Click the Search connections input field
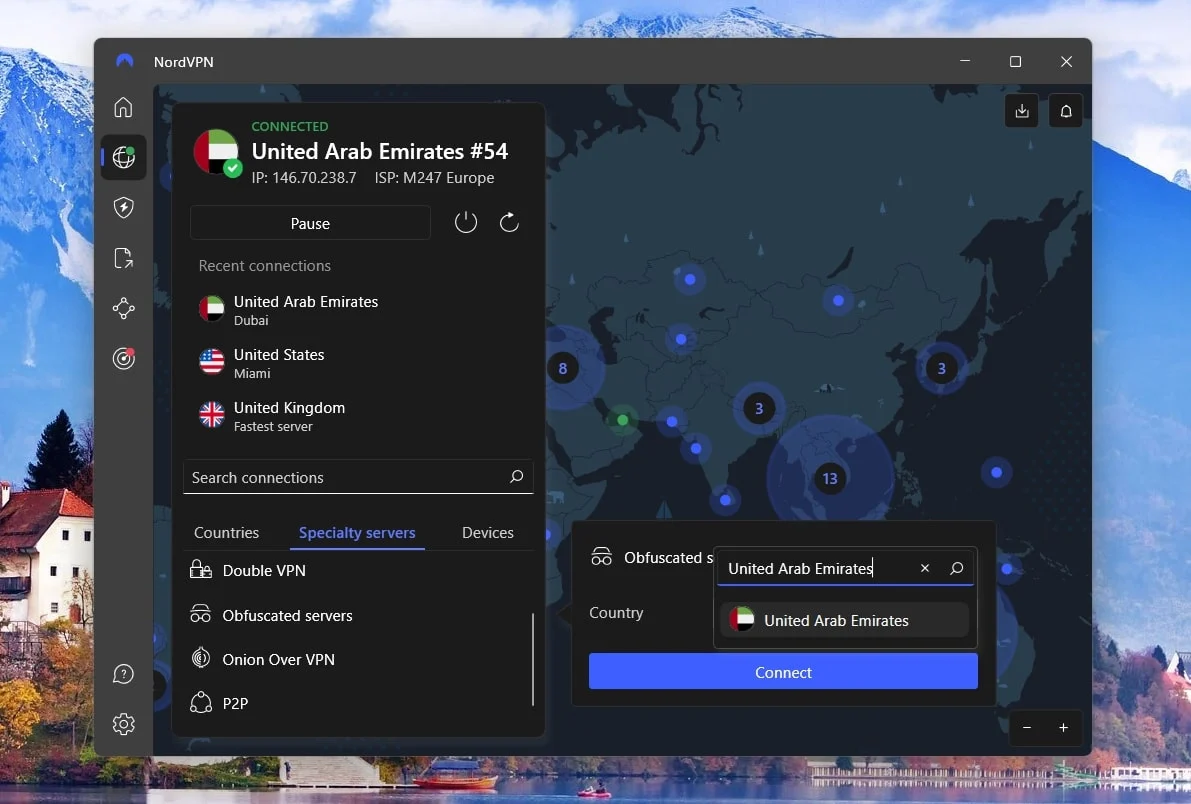This screenshot has width=1191, height=804. tap(345, 478)
